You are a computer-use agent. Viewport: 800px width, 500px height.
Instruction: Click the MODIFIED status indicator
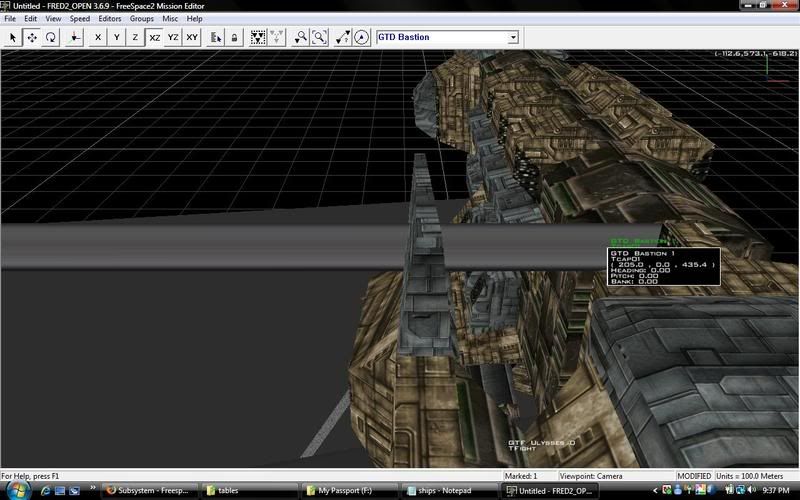tap(694, 476)
